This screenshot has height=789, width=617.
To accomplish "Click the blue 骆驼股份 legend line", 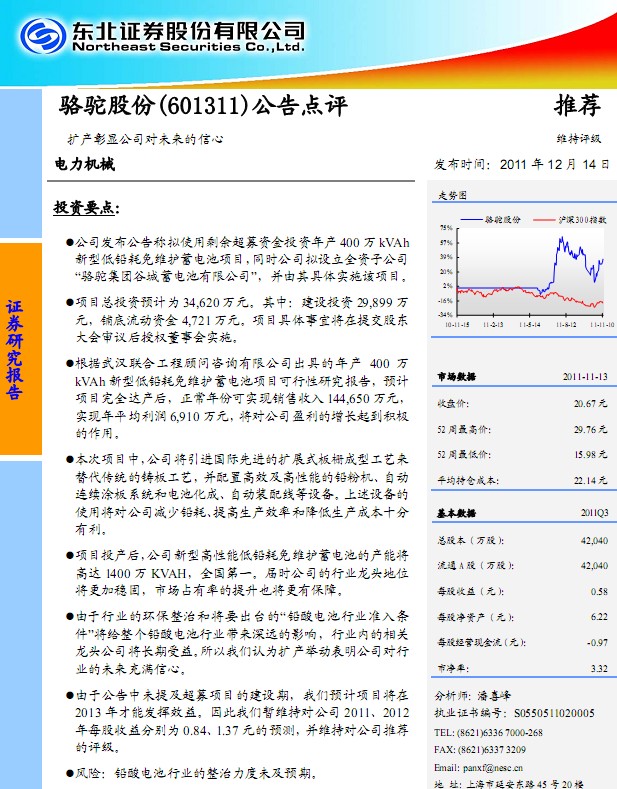I will pos(471,217).
